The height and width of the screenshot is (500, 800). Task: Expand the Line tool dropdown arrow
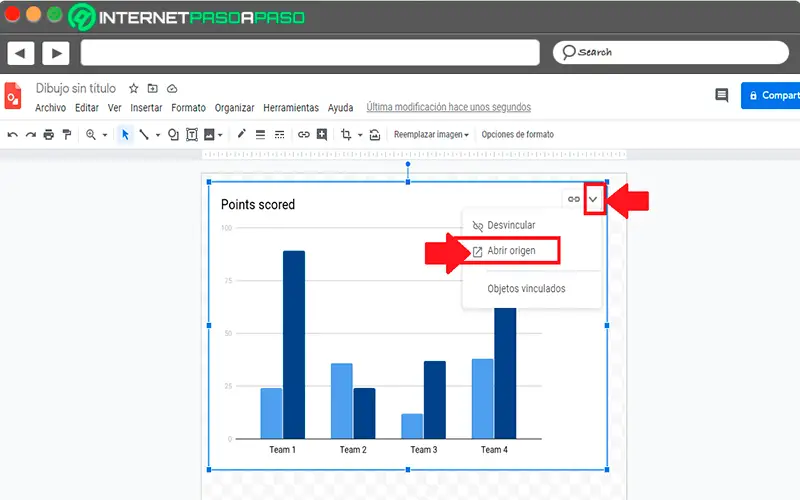click(x=158, y=135)
